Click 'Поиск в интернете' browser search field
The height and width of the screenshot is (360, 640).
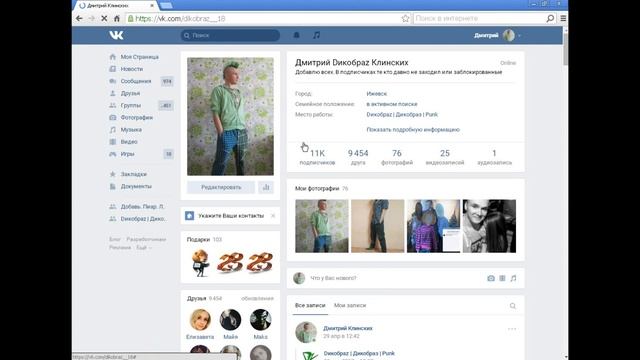pyautogui.click(x=479, y=18)
